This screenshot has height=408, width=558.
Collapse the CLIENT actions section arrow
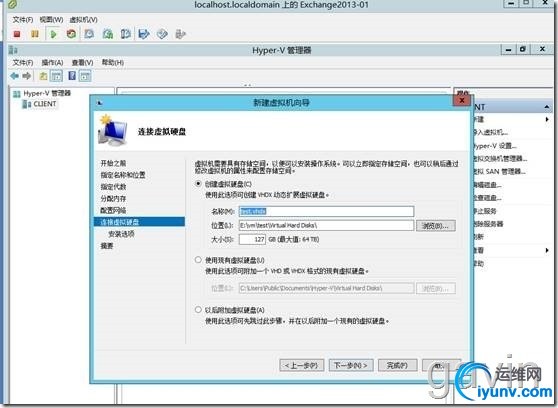pyautogui.click(x=546, y=107)
